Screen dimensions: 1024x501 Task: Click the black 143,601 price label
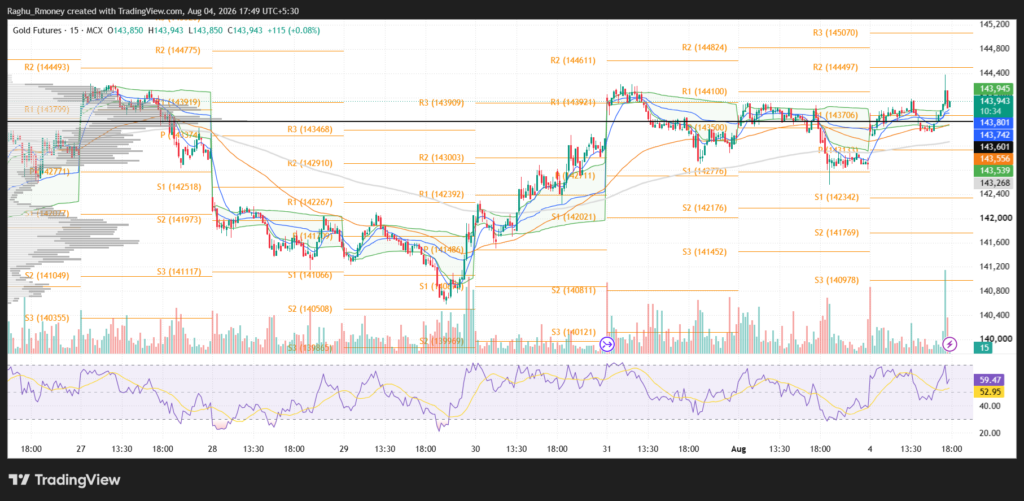[x=992, y=147]
